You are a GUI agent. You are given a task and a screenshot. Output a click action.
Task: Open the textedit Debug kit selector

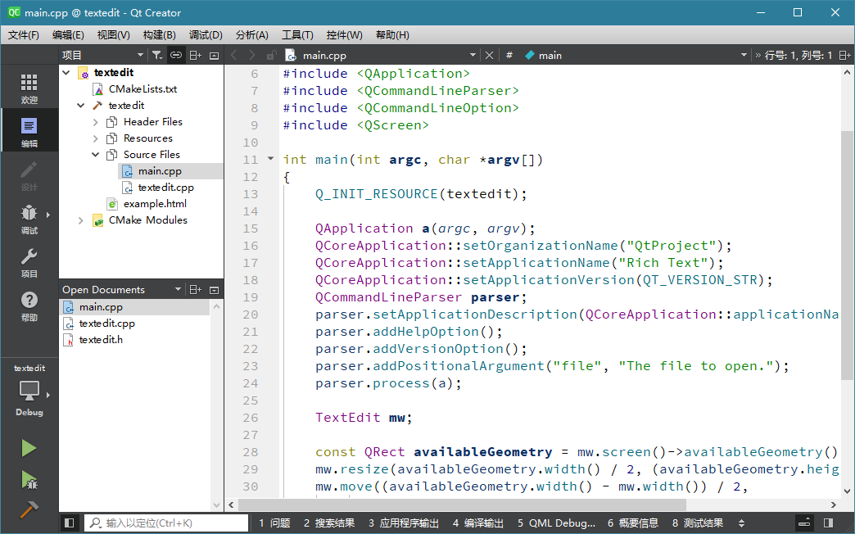coord(29,392)
